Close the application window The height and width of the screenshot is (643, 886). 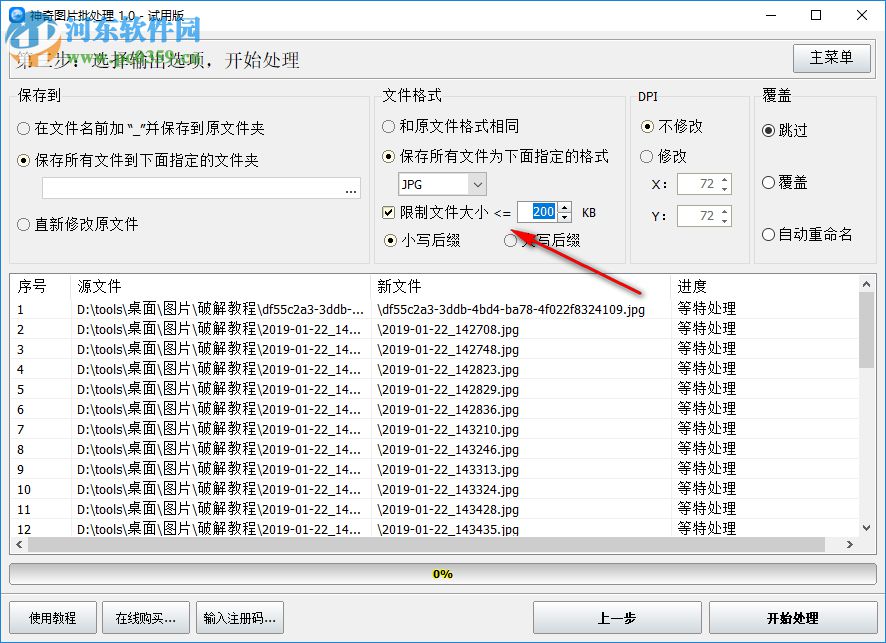862,15
